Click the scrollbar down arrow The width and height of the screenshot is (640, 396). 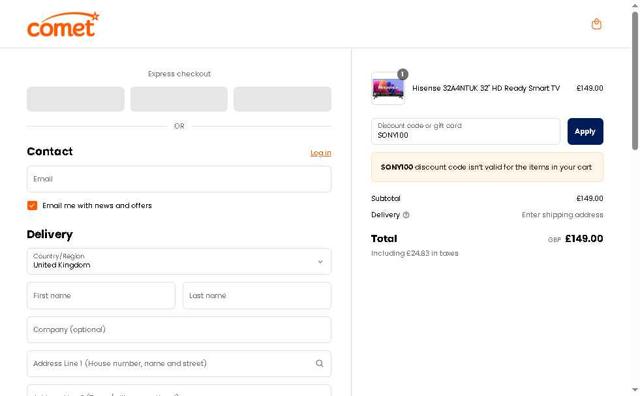[635, 390]
